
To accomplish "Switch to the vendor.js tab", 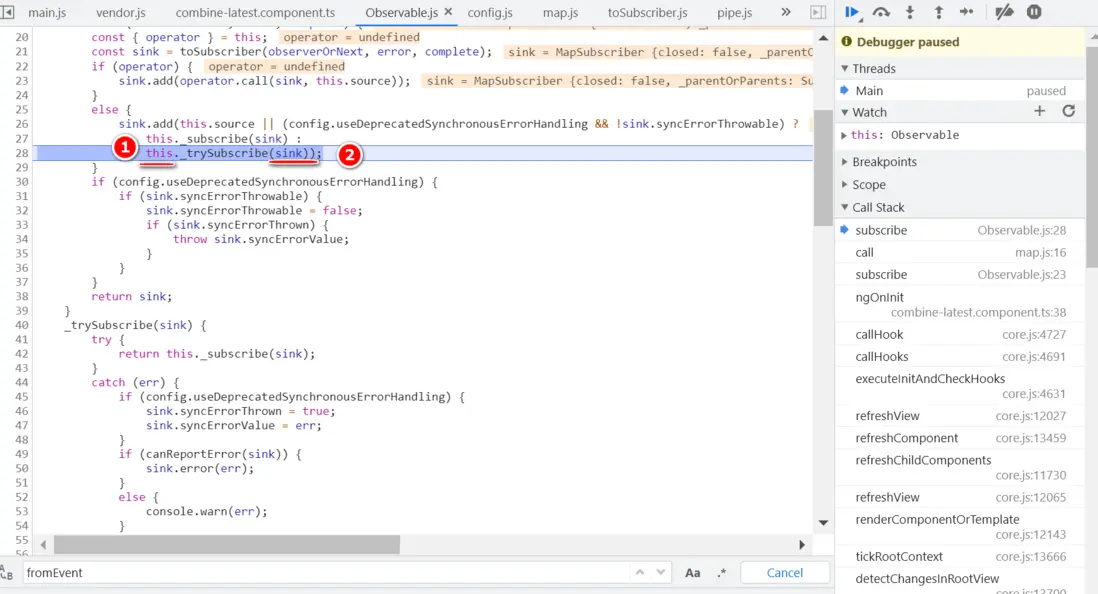I will pos(120,13).
